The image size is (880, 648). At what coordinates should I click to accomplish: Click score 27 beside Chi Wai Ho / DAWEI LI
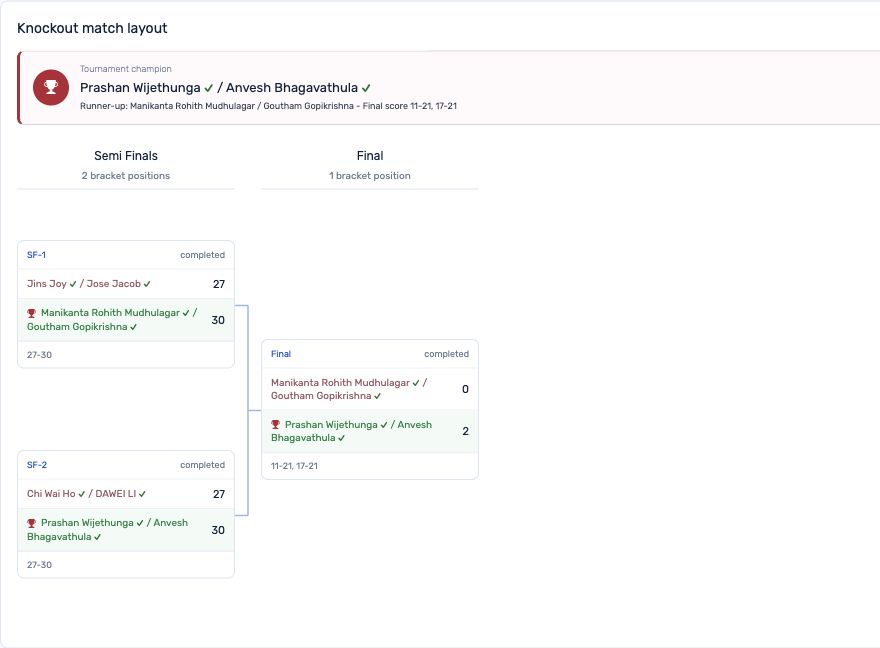click(219, 494)
